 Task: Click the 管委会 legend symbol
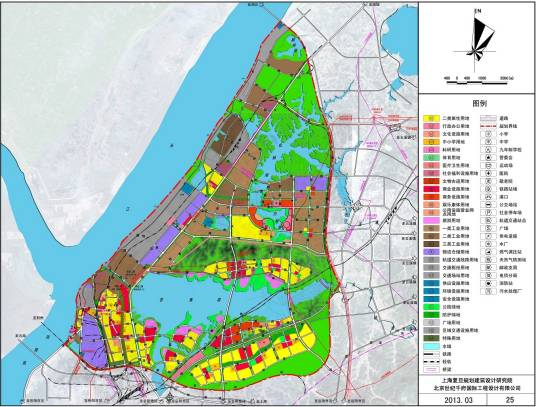488,158
